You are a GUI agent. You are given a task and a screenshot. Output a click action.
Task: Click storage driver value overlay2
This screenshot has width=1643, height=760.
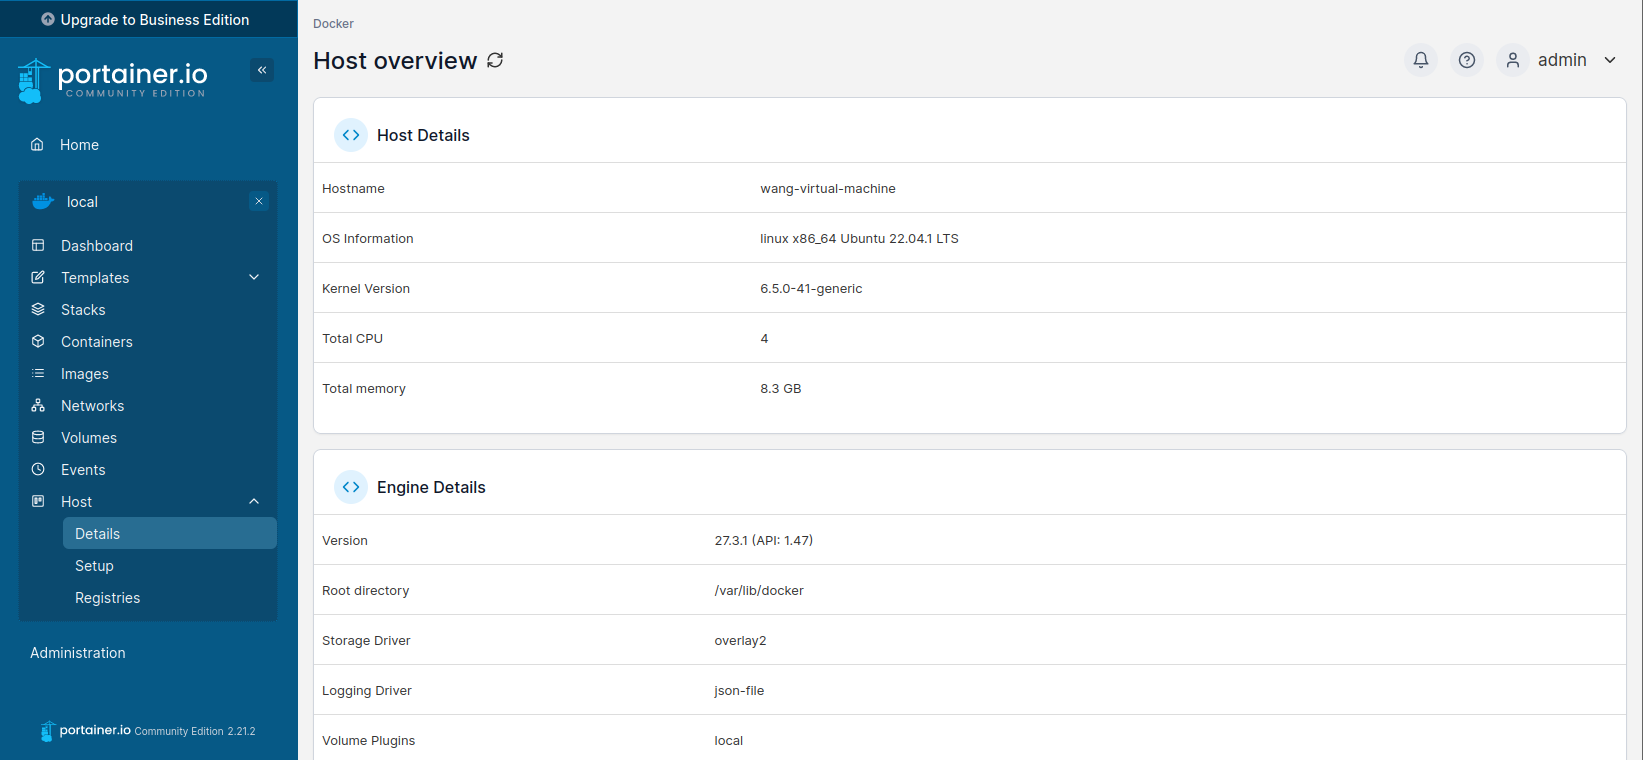pyautogui.click(x=740, y=640)
